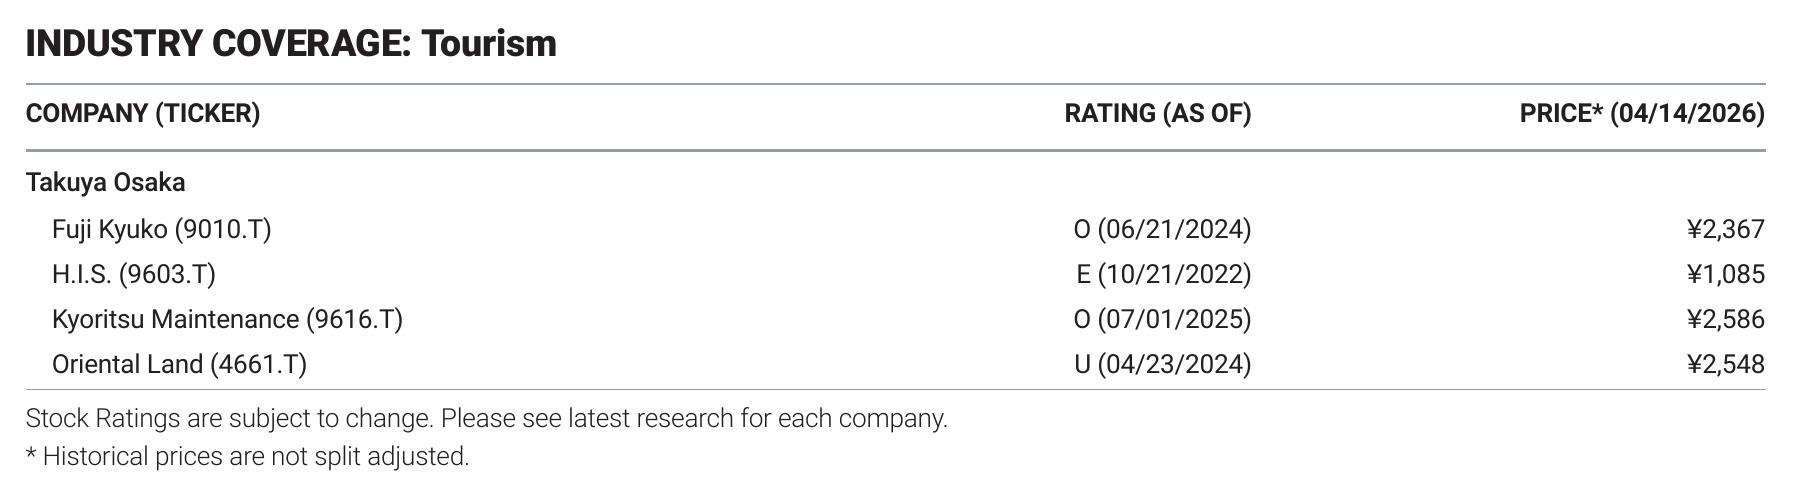Select the Kyoritsu Maintenance price ¥2,586
Image resolution: width=1807 pixels, height=498 pixels.
(1726, 319)
